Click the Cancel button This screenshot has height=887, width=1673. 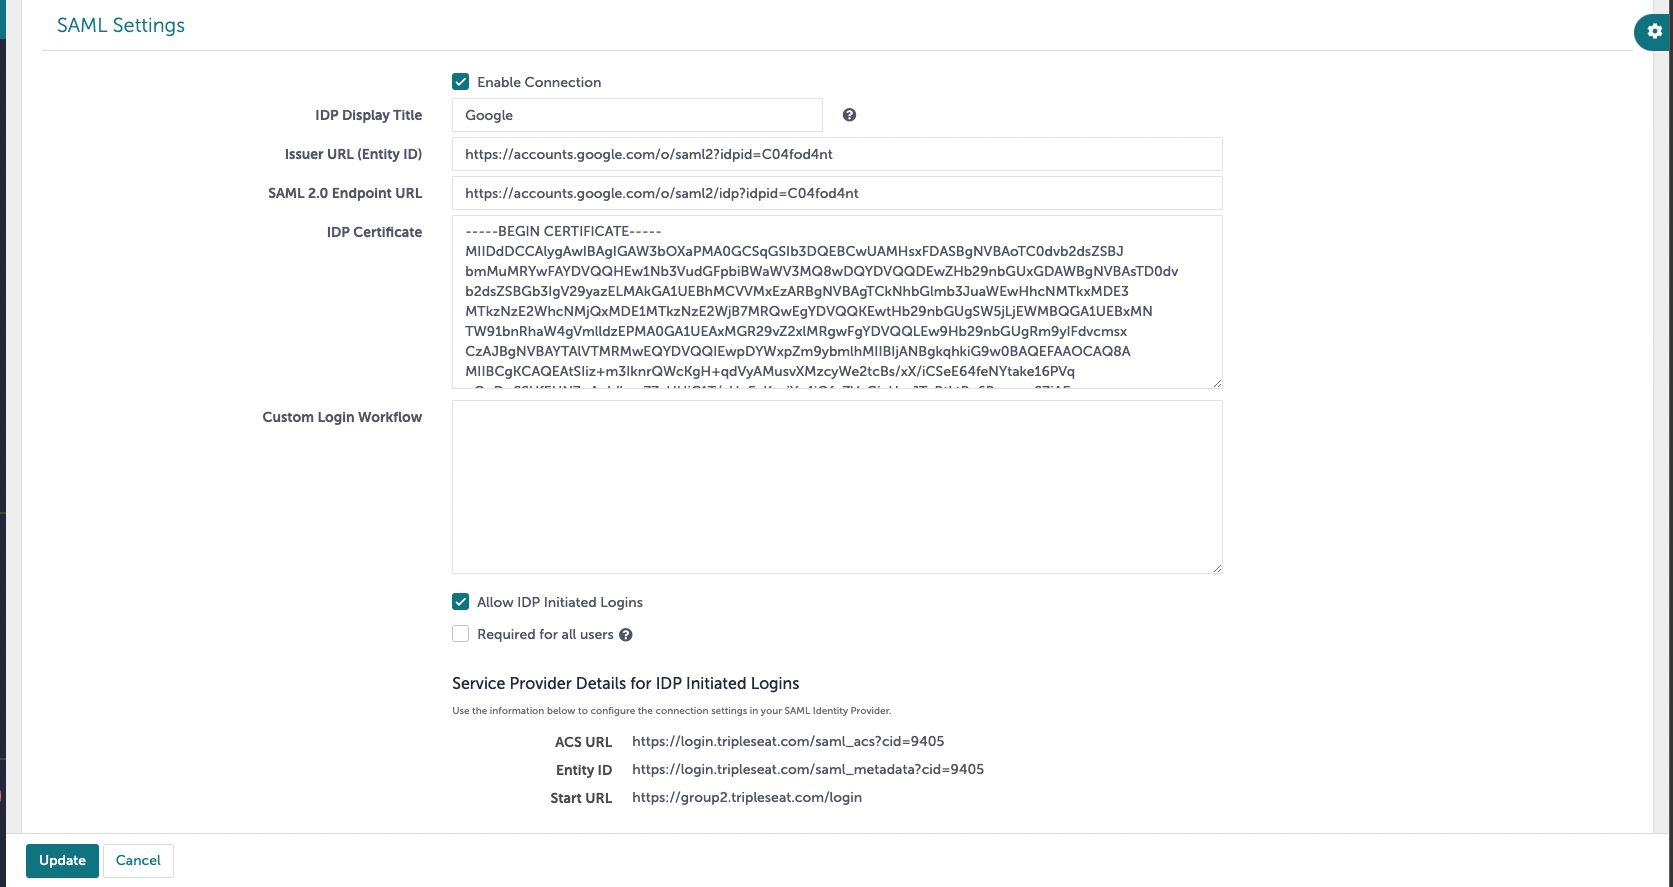tap(138, 860)
